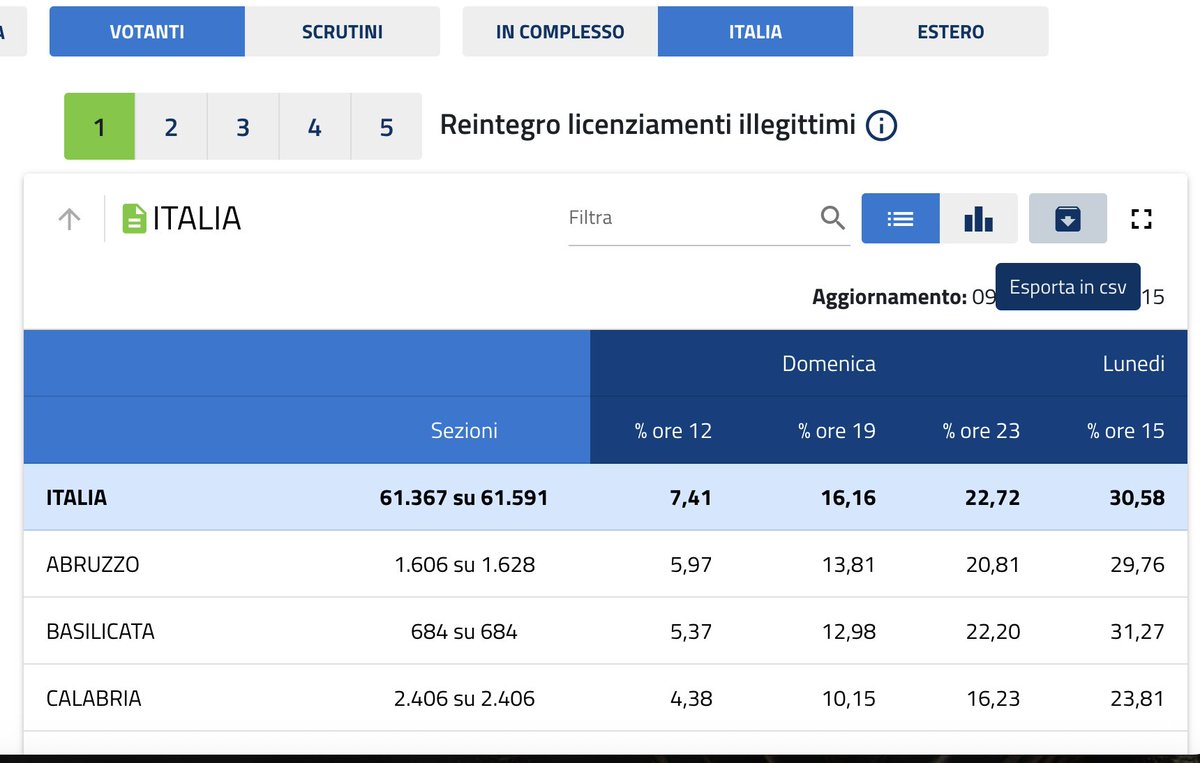The image size is (1200, 763).
Task: Select the VOTANTI tab
Action: (x=146, y=31)
